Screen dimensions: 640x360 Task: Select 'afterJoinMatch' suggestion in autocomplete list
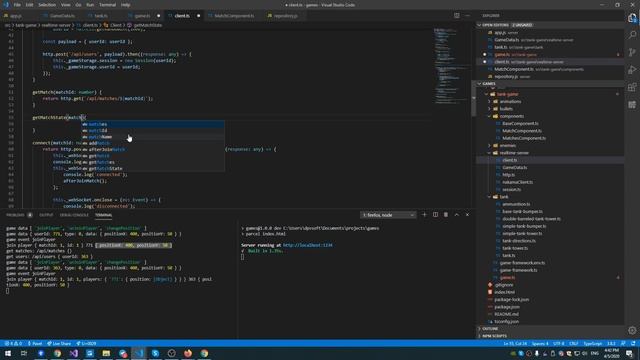(x=153, y=149)
